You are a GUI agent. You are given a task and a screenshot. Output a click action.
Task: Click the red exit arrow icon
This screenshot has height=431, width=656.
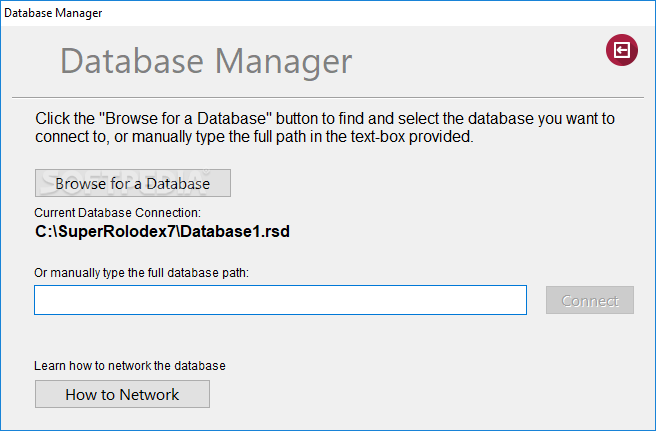622,50
